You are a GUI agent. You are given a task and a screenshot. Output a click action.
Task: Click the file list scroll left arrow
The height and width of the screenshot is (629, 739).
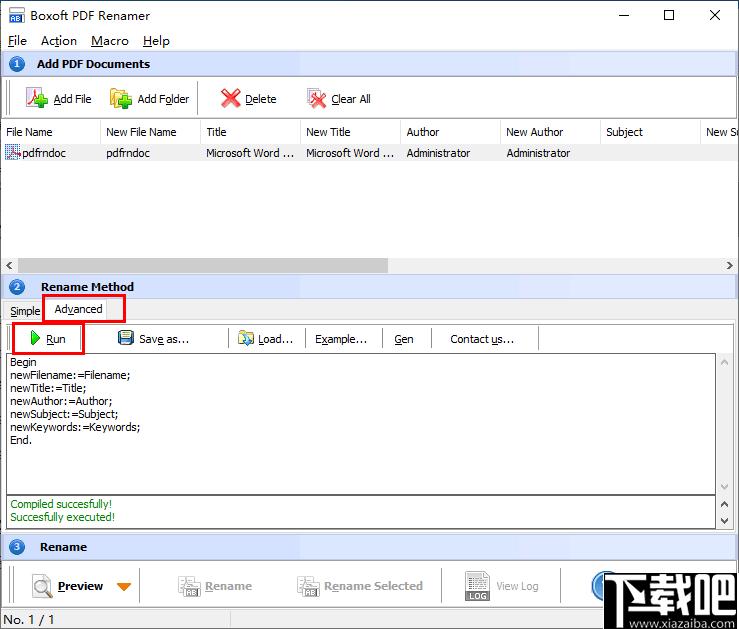click(9, 265)
